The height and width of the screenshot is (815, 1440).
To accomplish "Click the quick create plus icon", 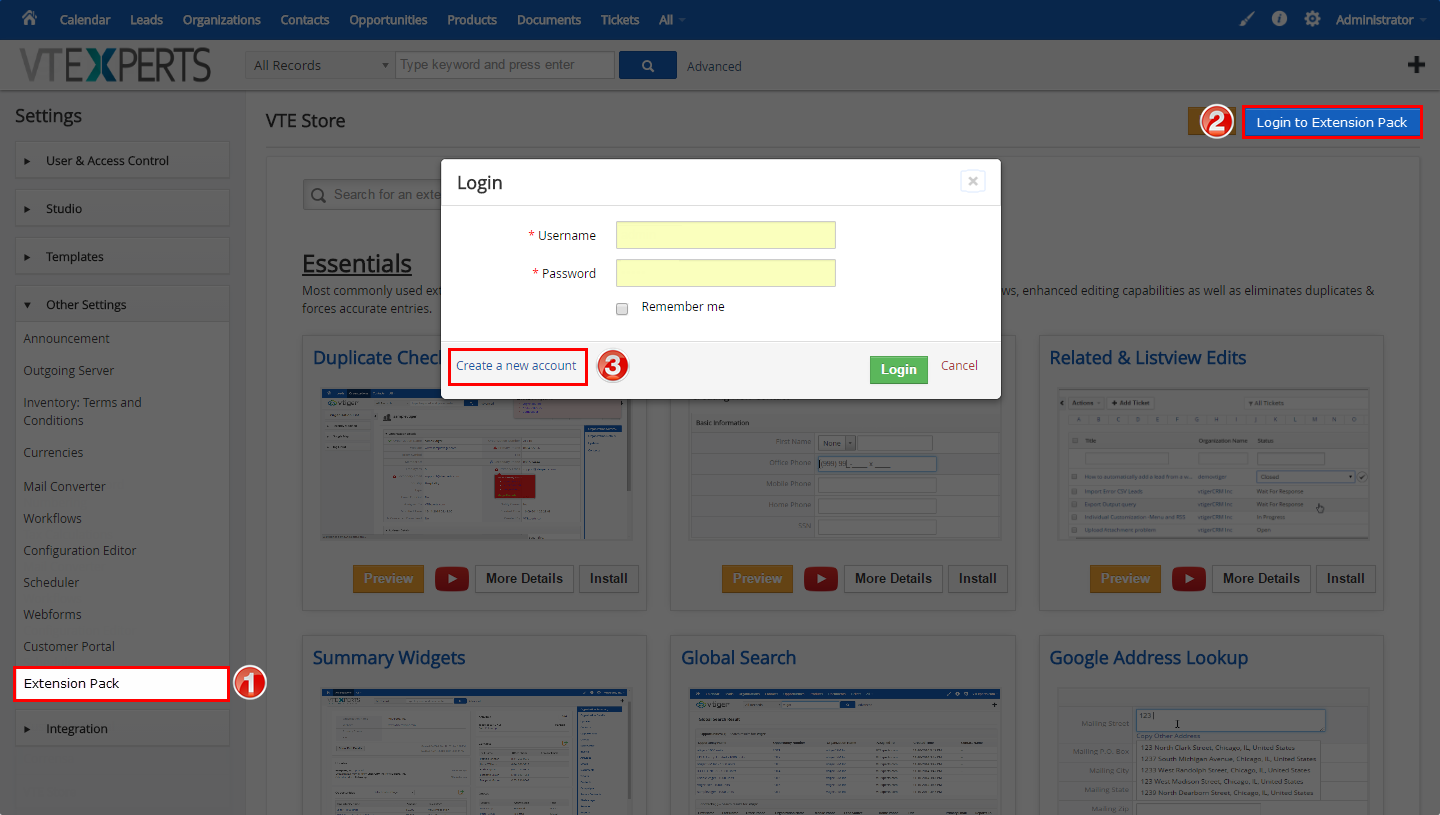I will (1416, 65).
